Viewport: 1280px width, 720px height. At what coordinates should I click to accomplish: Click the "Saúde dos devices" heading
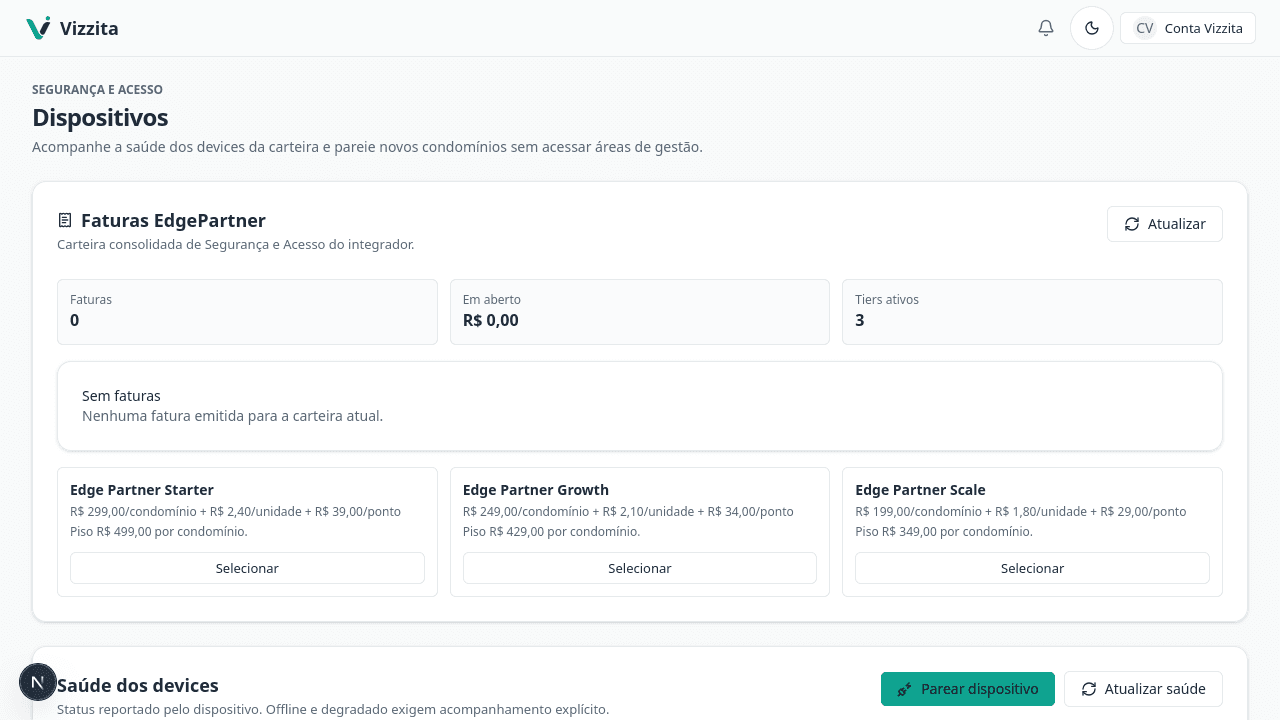(x=138, y=686)
